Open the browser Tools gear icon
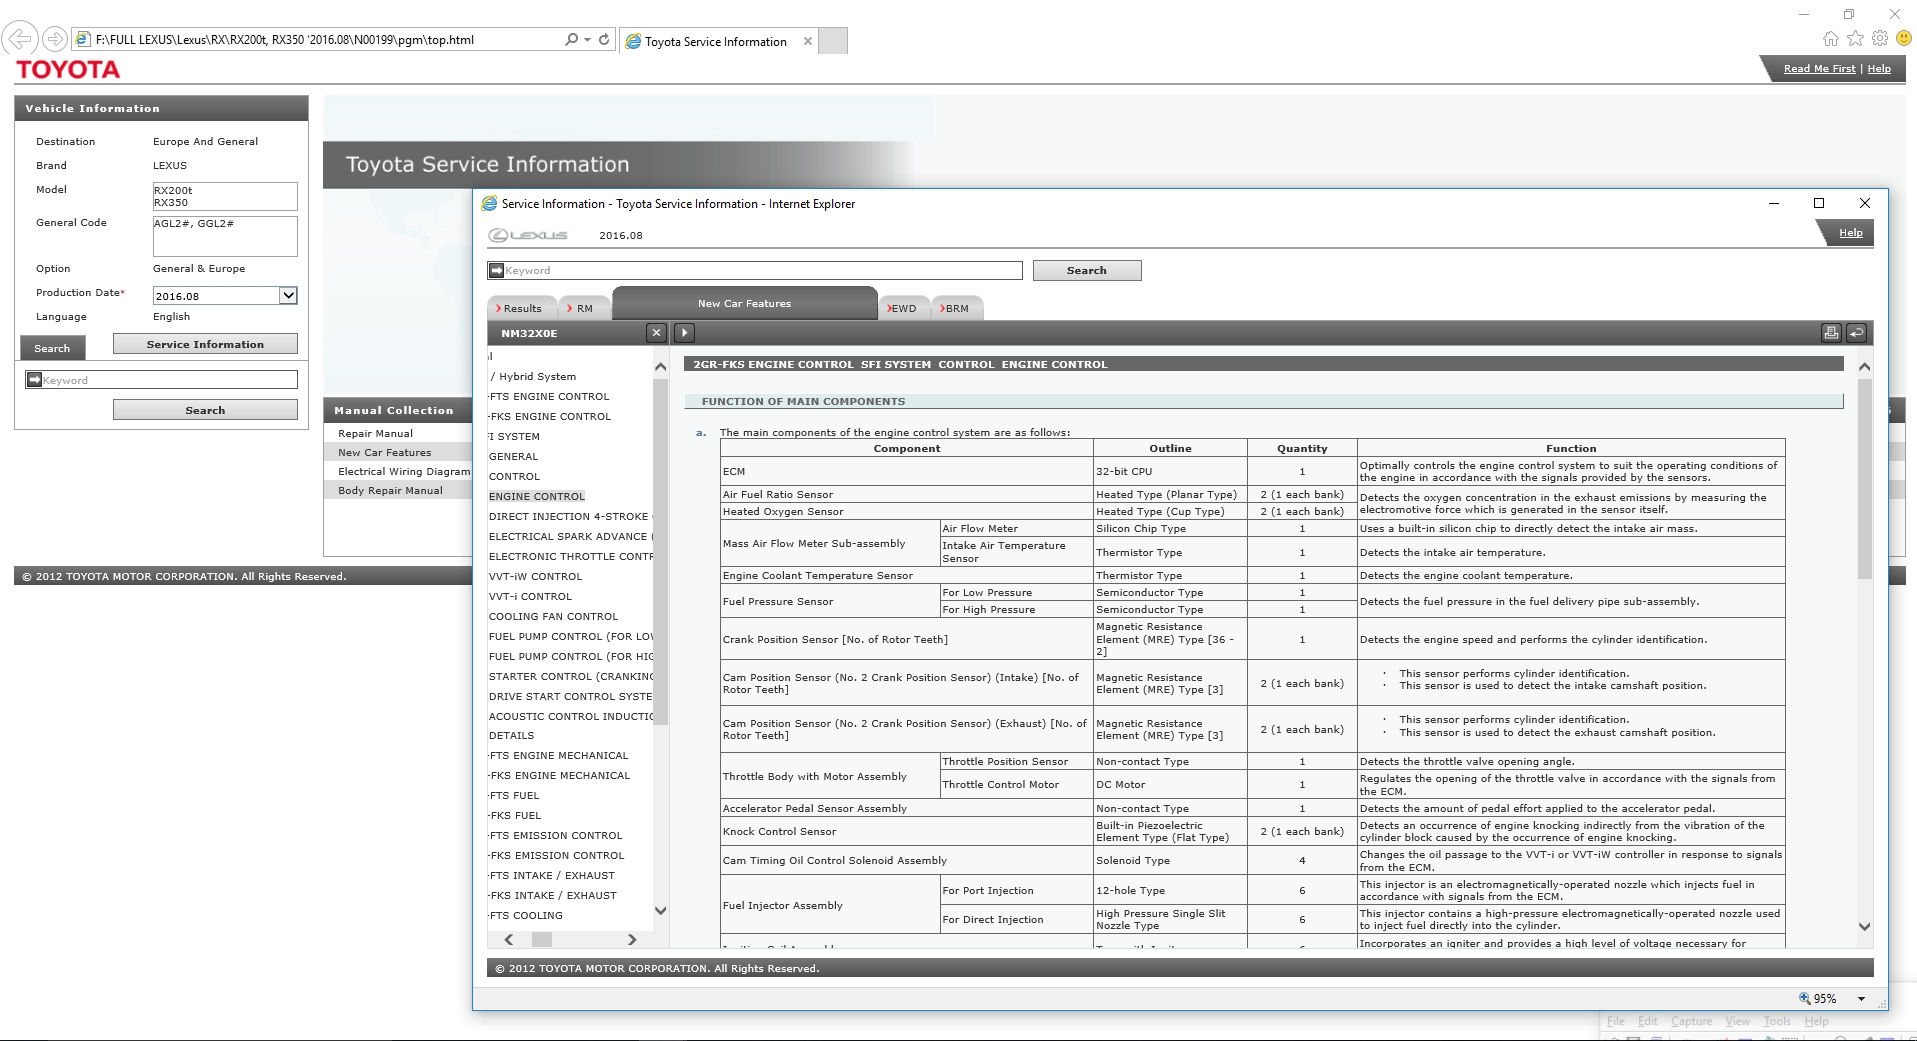1917x1041 pixels. pyautogui.click(x=1880, y=38)
